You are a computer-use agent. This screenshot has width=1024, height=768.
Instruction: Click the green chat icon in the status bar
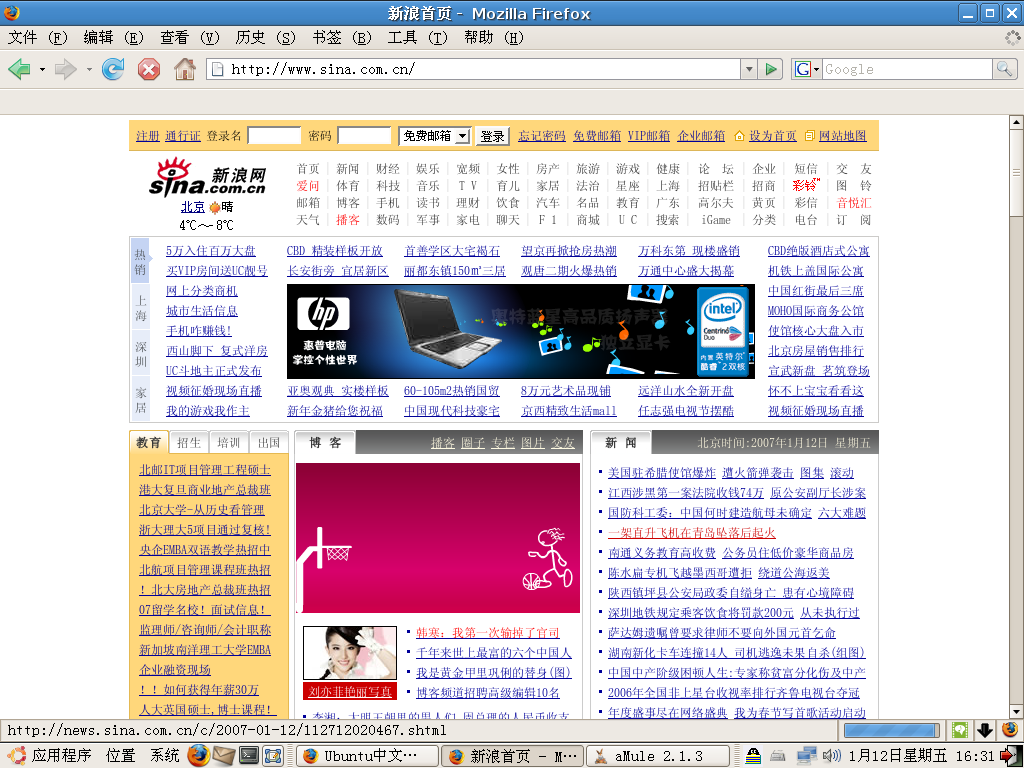click(959, 730)
